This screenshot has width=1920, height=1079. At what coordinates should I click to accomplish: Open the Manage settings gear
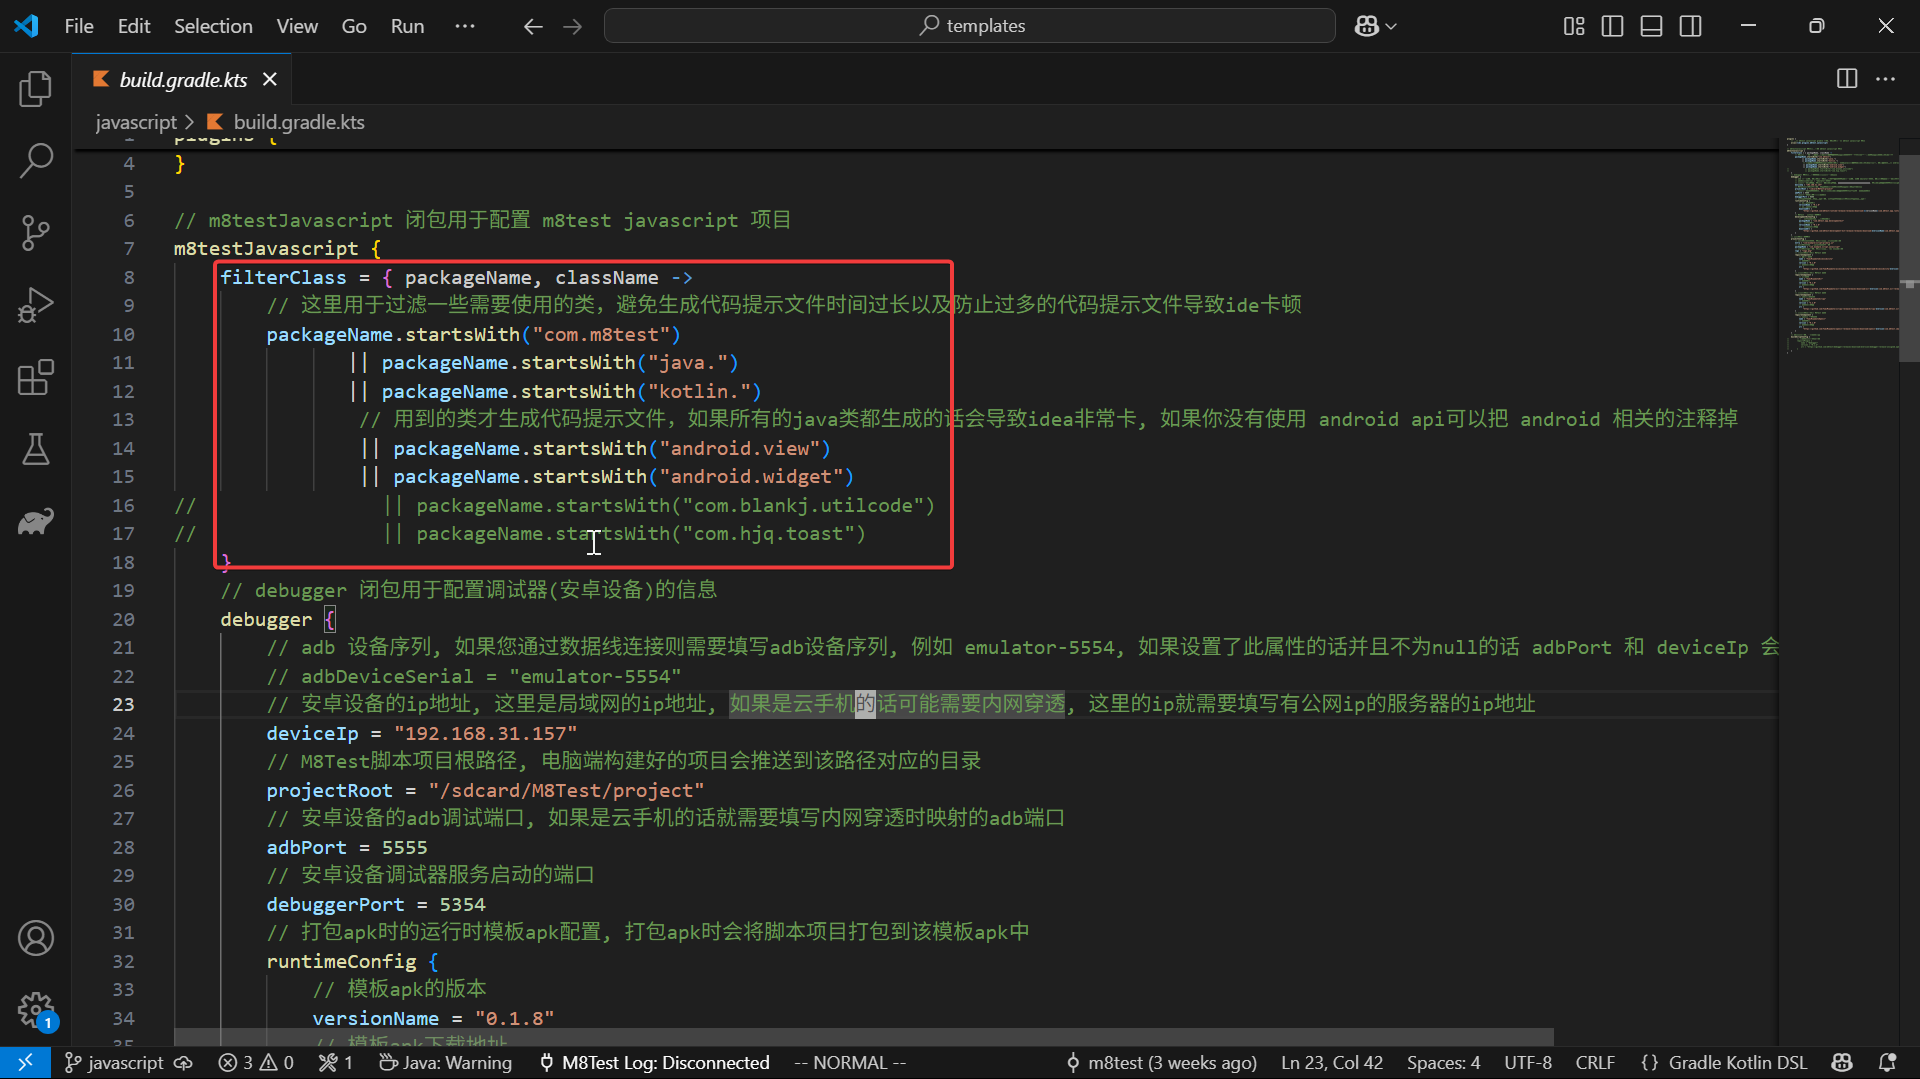click(35, 1010)
